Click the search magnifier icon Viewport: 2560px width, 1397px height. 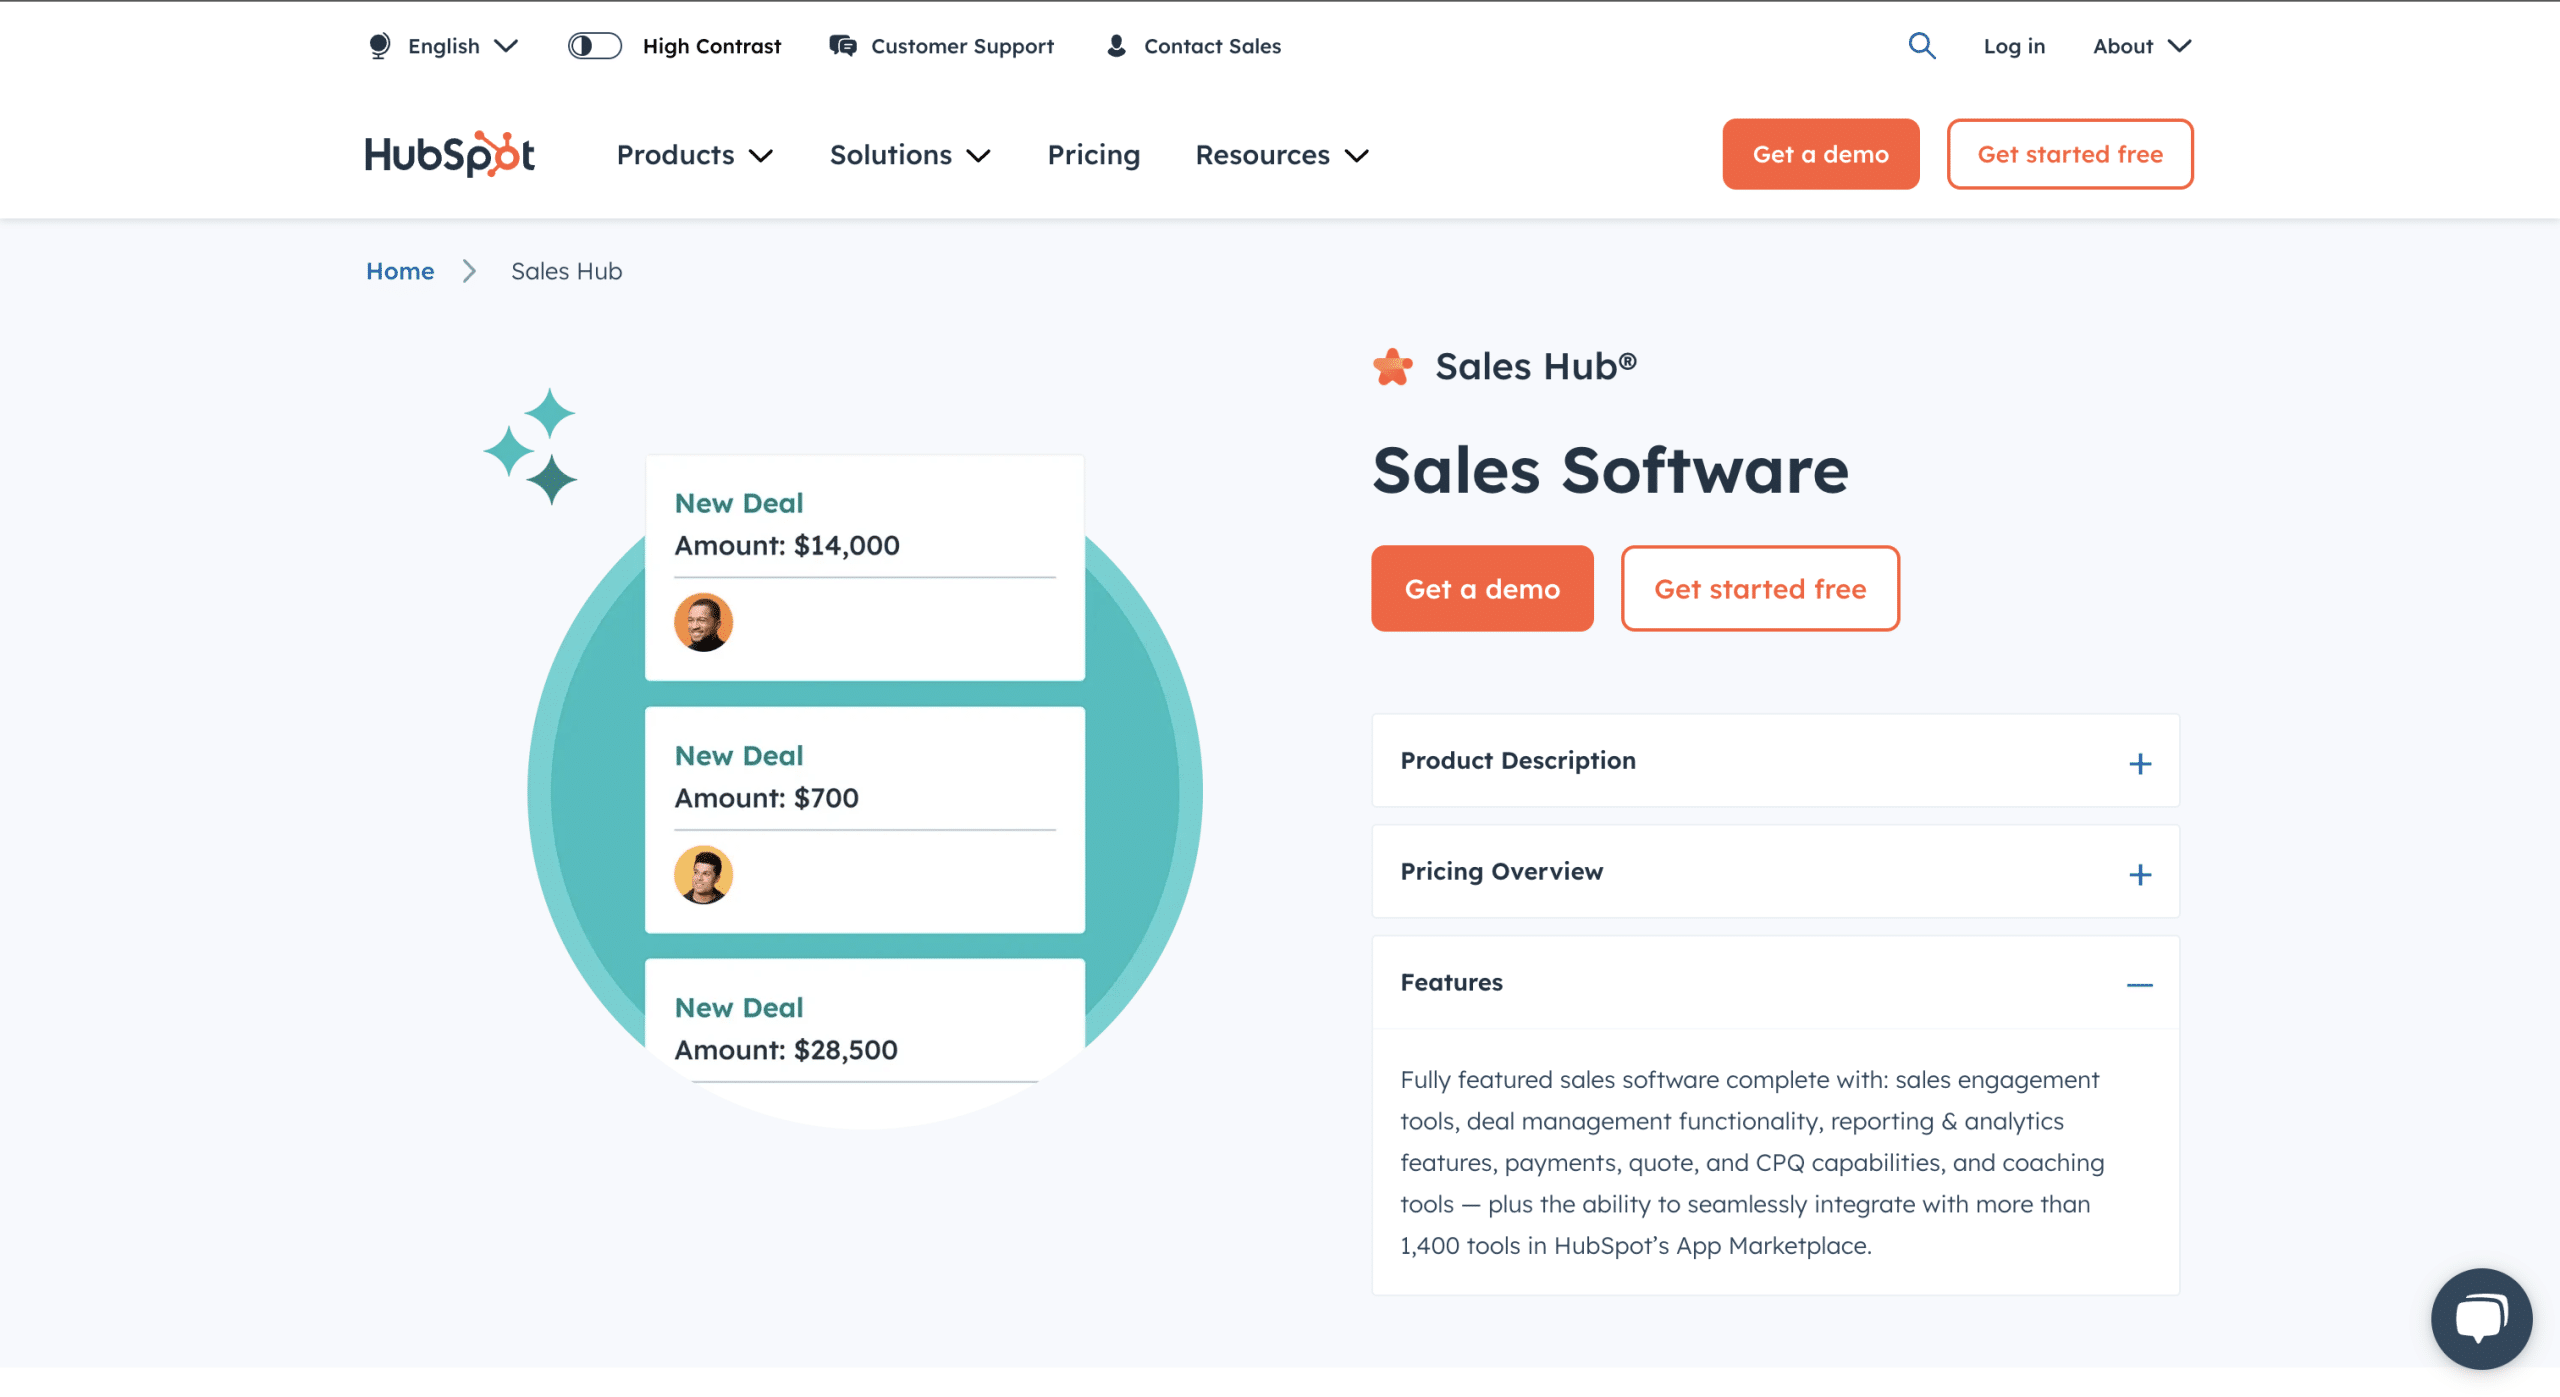(1921, 46)
